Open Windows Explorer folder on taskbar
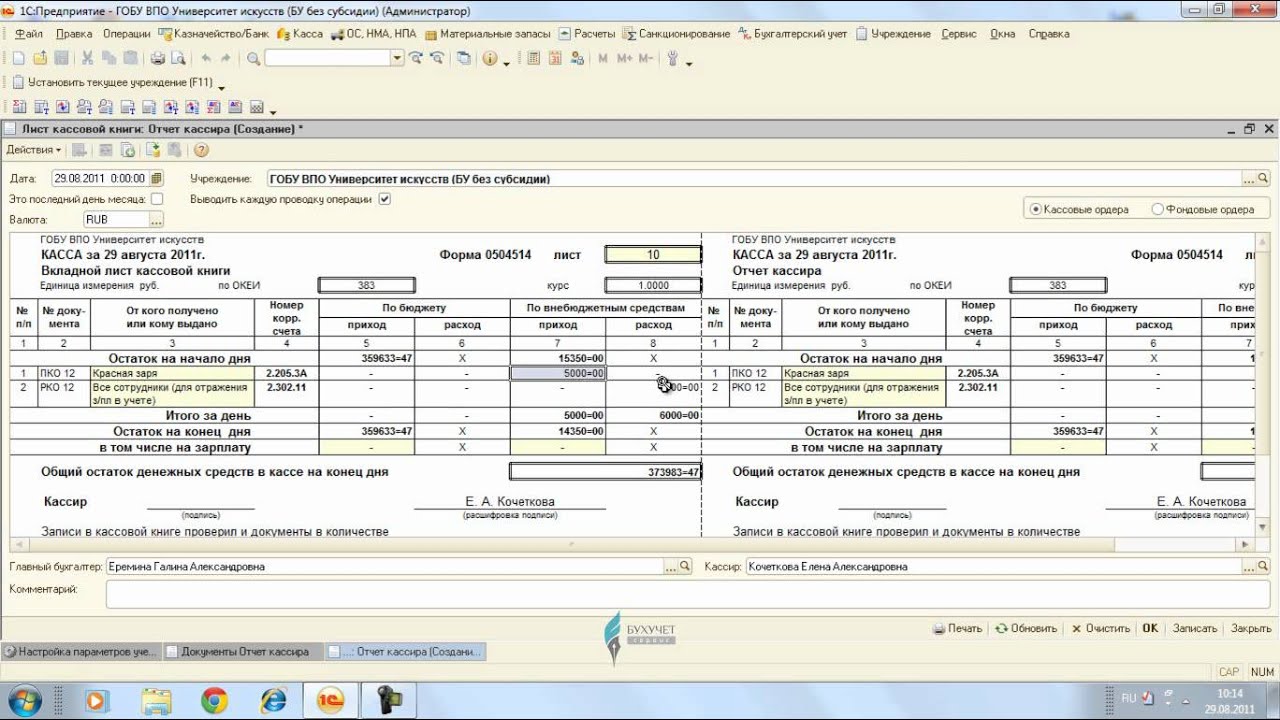 [155, 700]
